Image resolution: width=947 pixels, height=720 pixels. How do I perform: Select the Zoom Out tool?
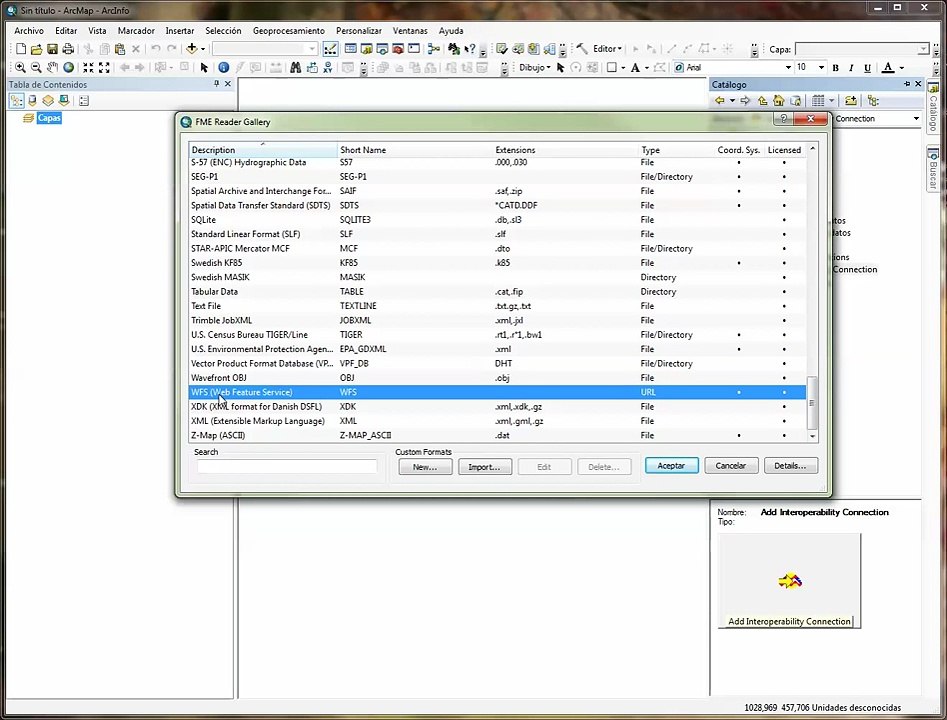coord(36,68)
